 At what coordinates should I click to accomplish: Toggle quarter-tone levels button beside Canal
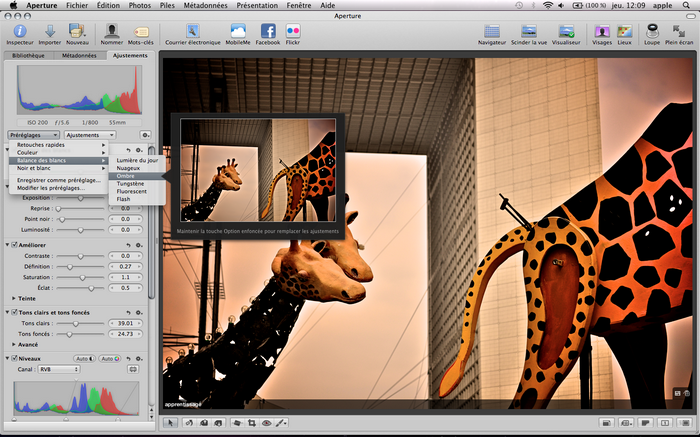tap(133, 369)
